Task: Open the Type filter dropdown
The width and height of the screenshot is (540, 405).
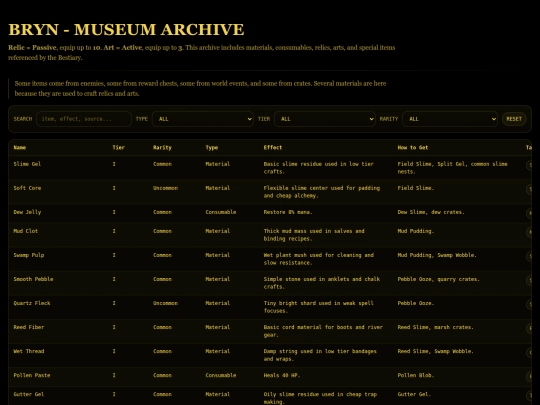Action: (203, 119)
